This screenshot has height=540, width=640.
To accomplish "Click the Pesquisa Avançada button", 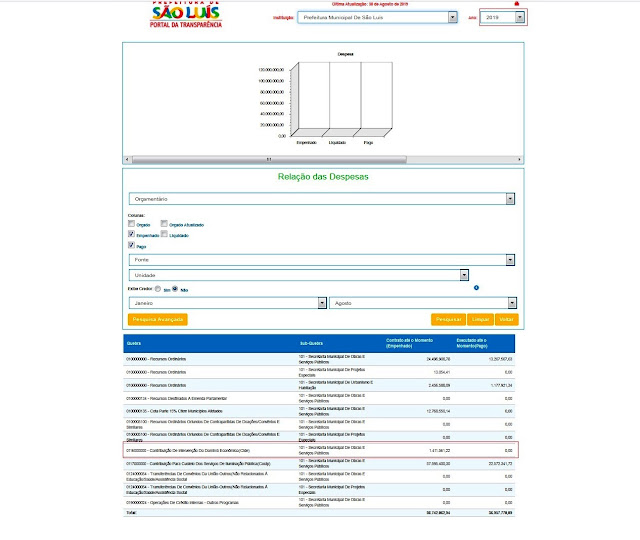I will [x=158, y=320].
